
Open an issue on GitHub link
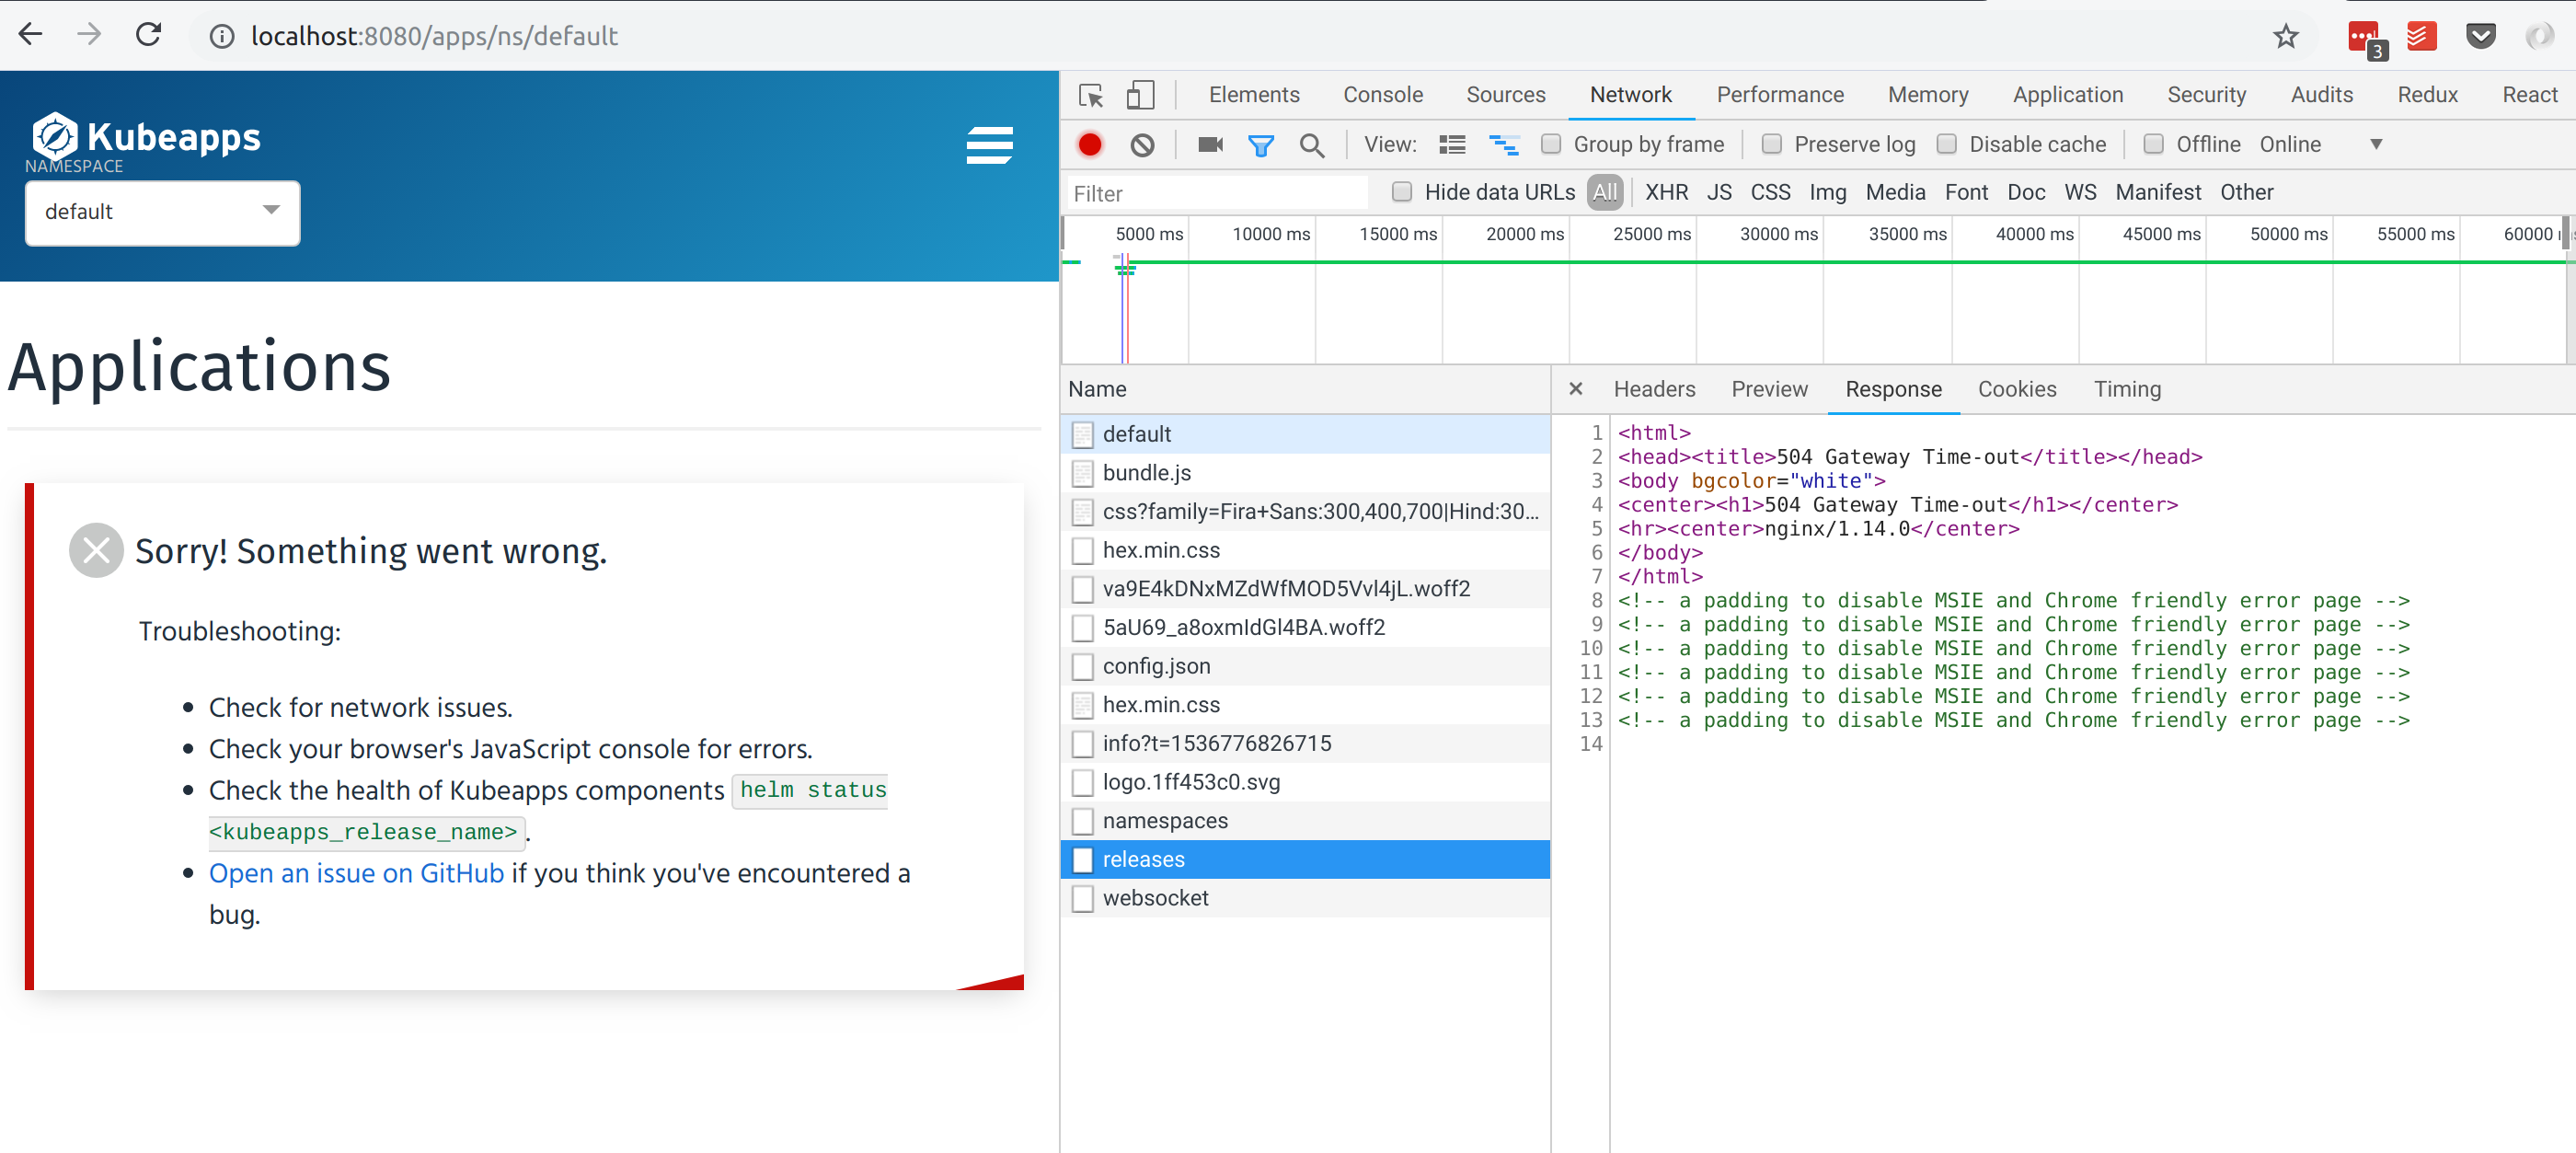point(355,873)
